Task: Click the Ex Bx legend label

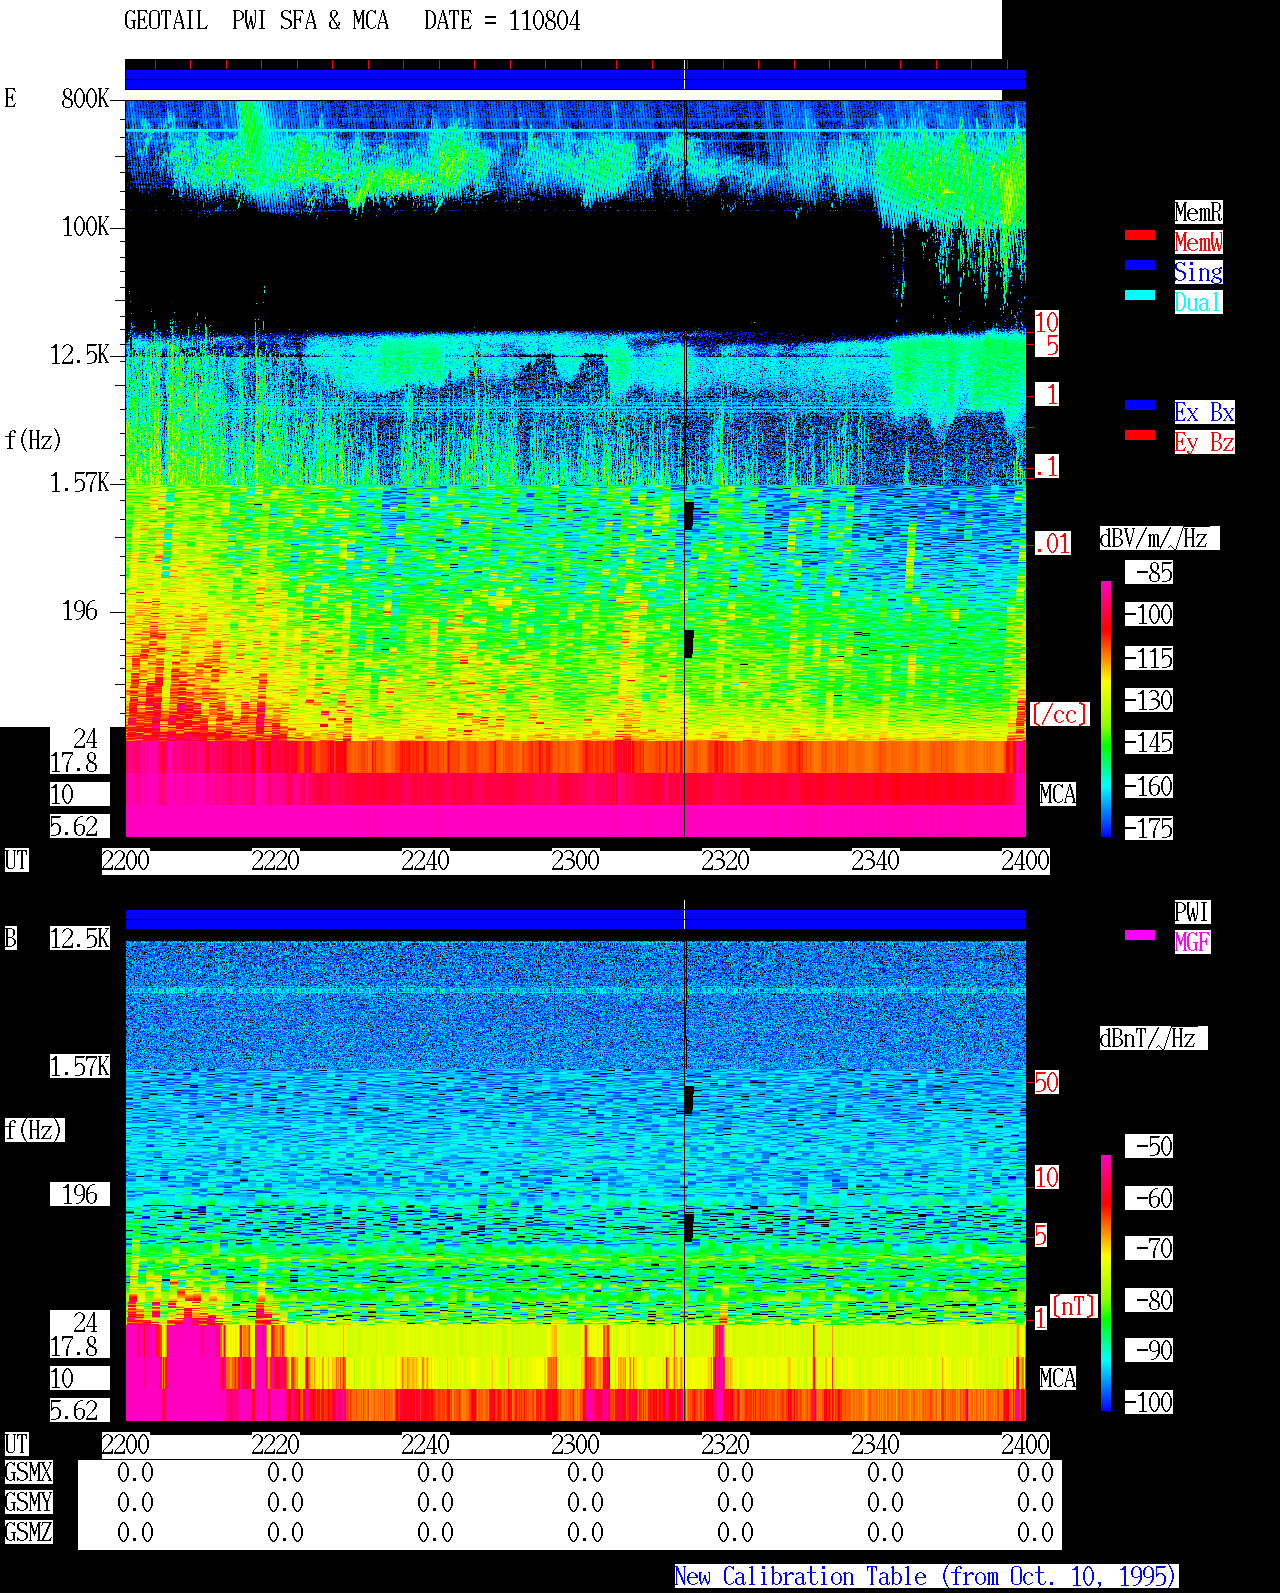Action: (1204, 412)
